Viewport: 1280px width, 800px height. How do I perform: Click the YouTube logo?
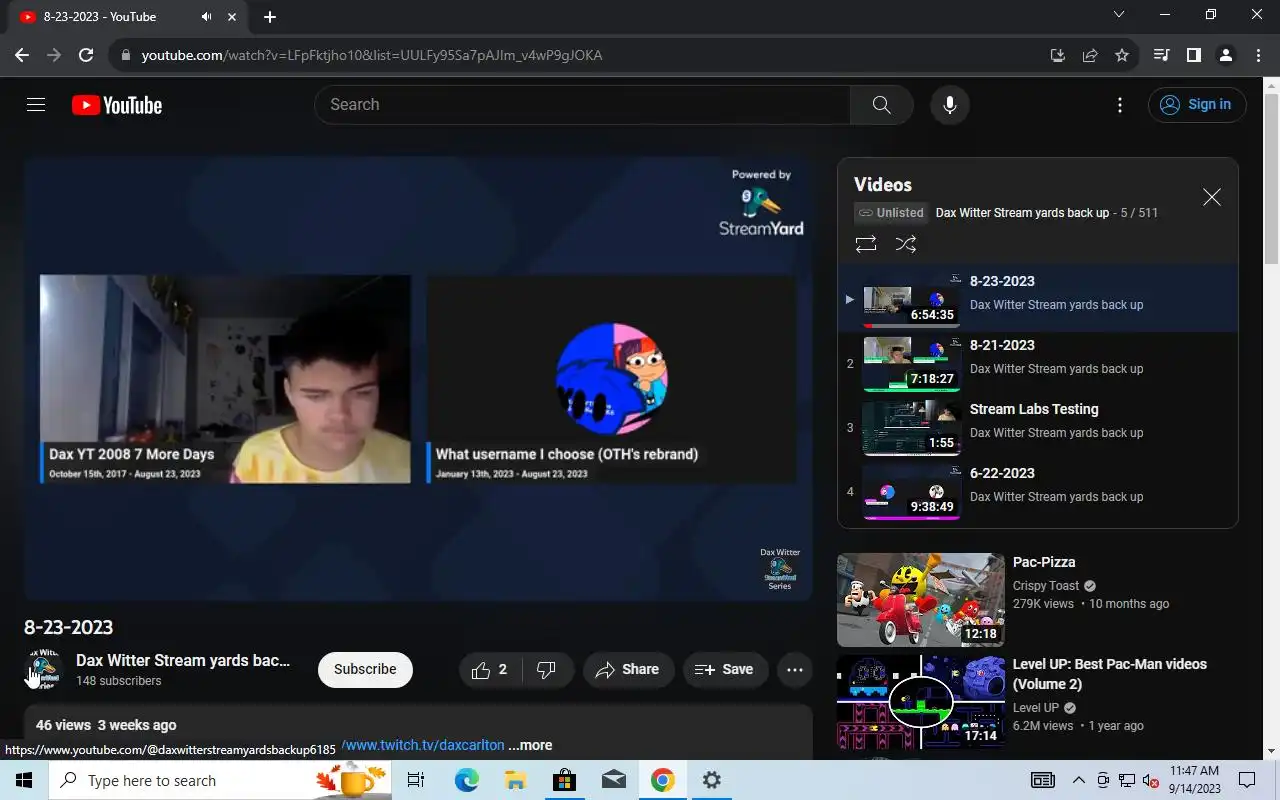tap(117, 105)
